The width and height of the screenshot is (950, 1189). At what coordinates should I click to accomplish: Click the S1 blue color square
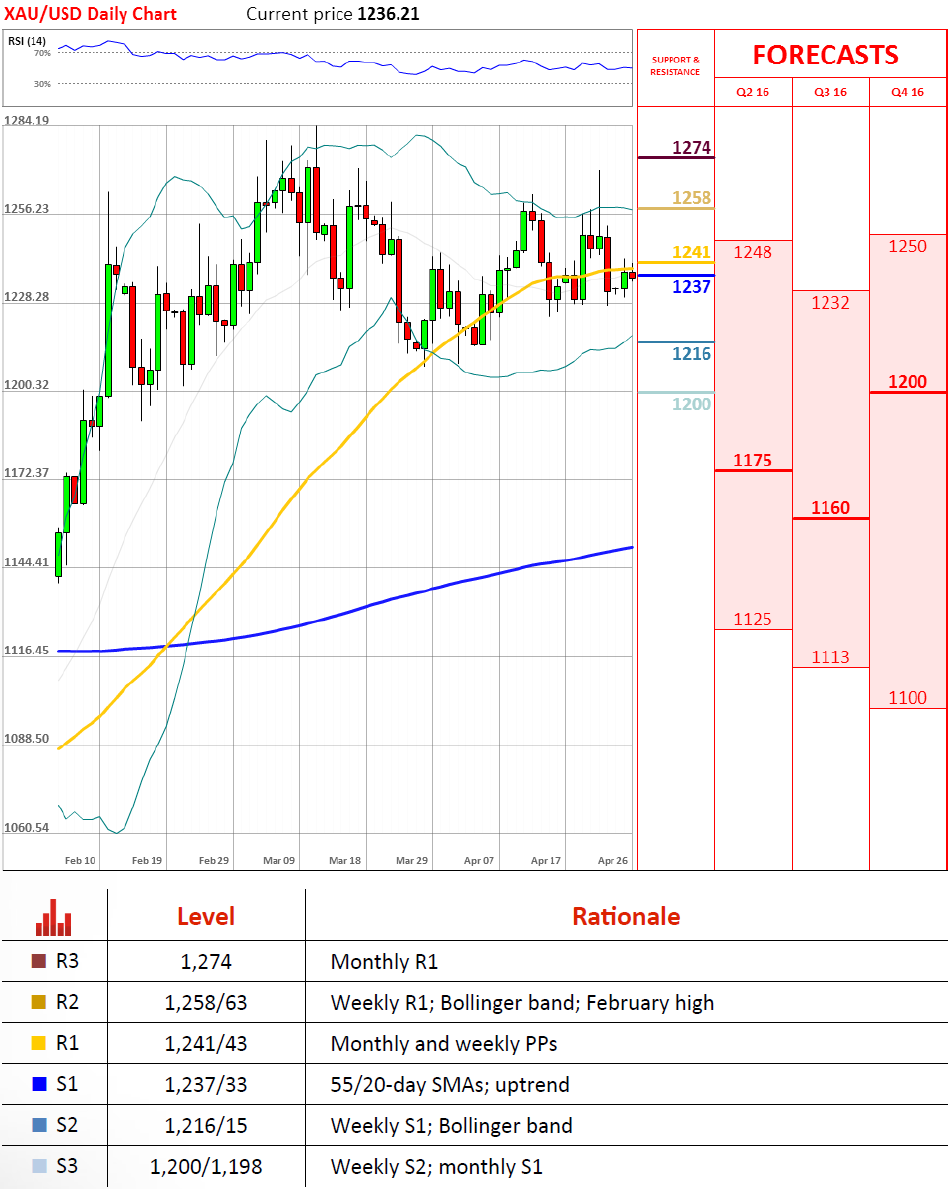tap(39, 1084)
